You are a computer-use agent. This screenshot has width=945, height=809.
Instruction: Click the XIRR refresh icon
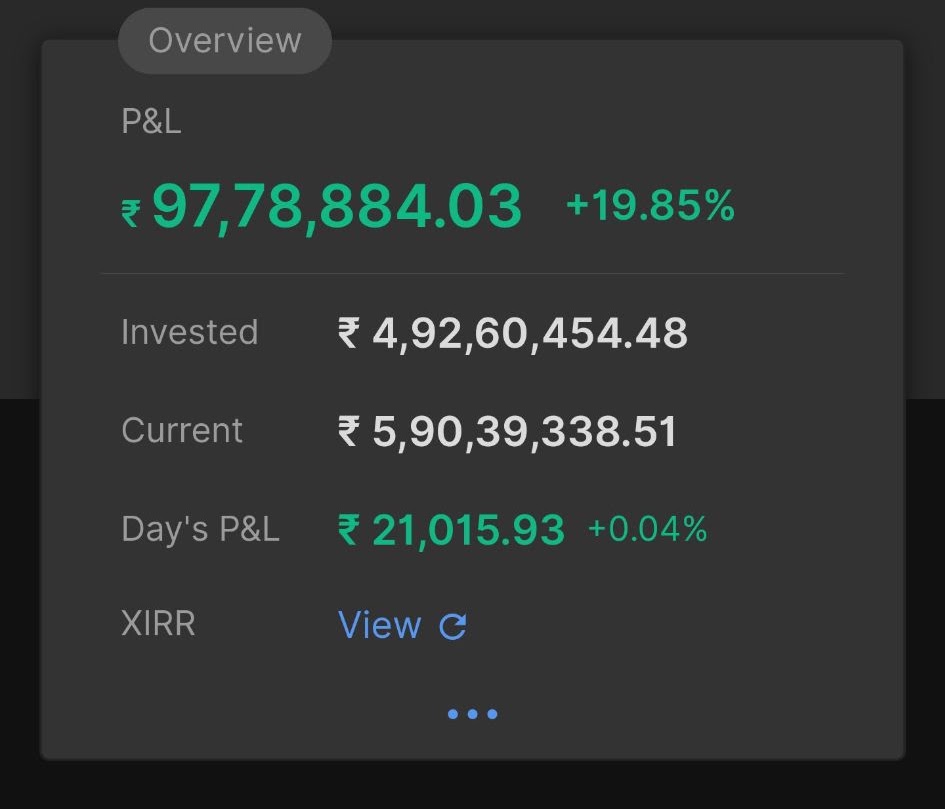click(453, 626)
